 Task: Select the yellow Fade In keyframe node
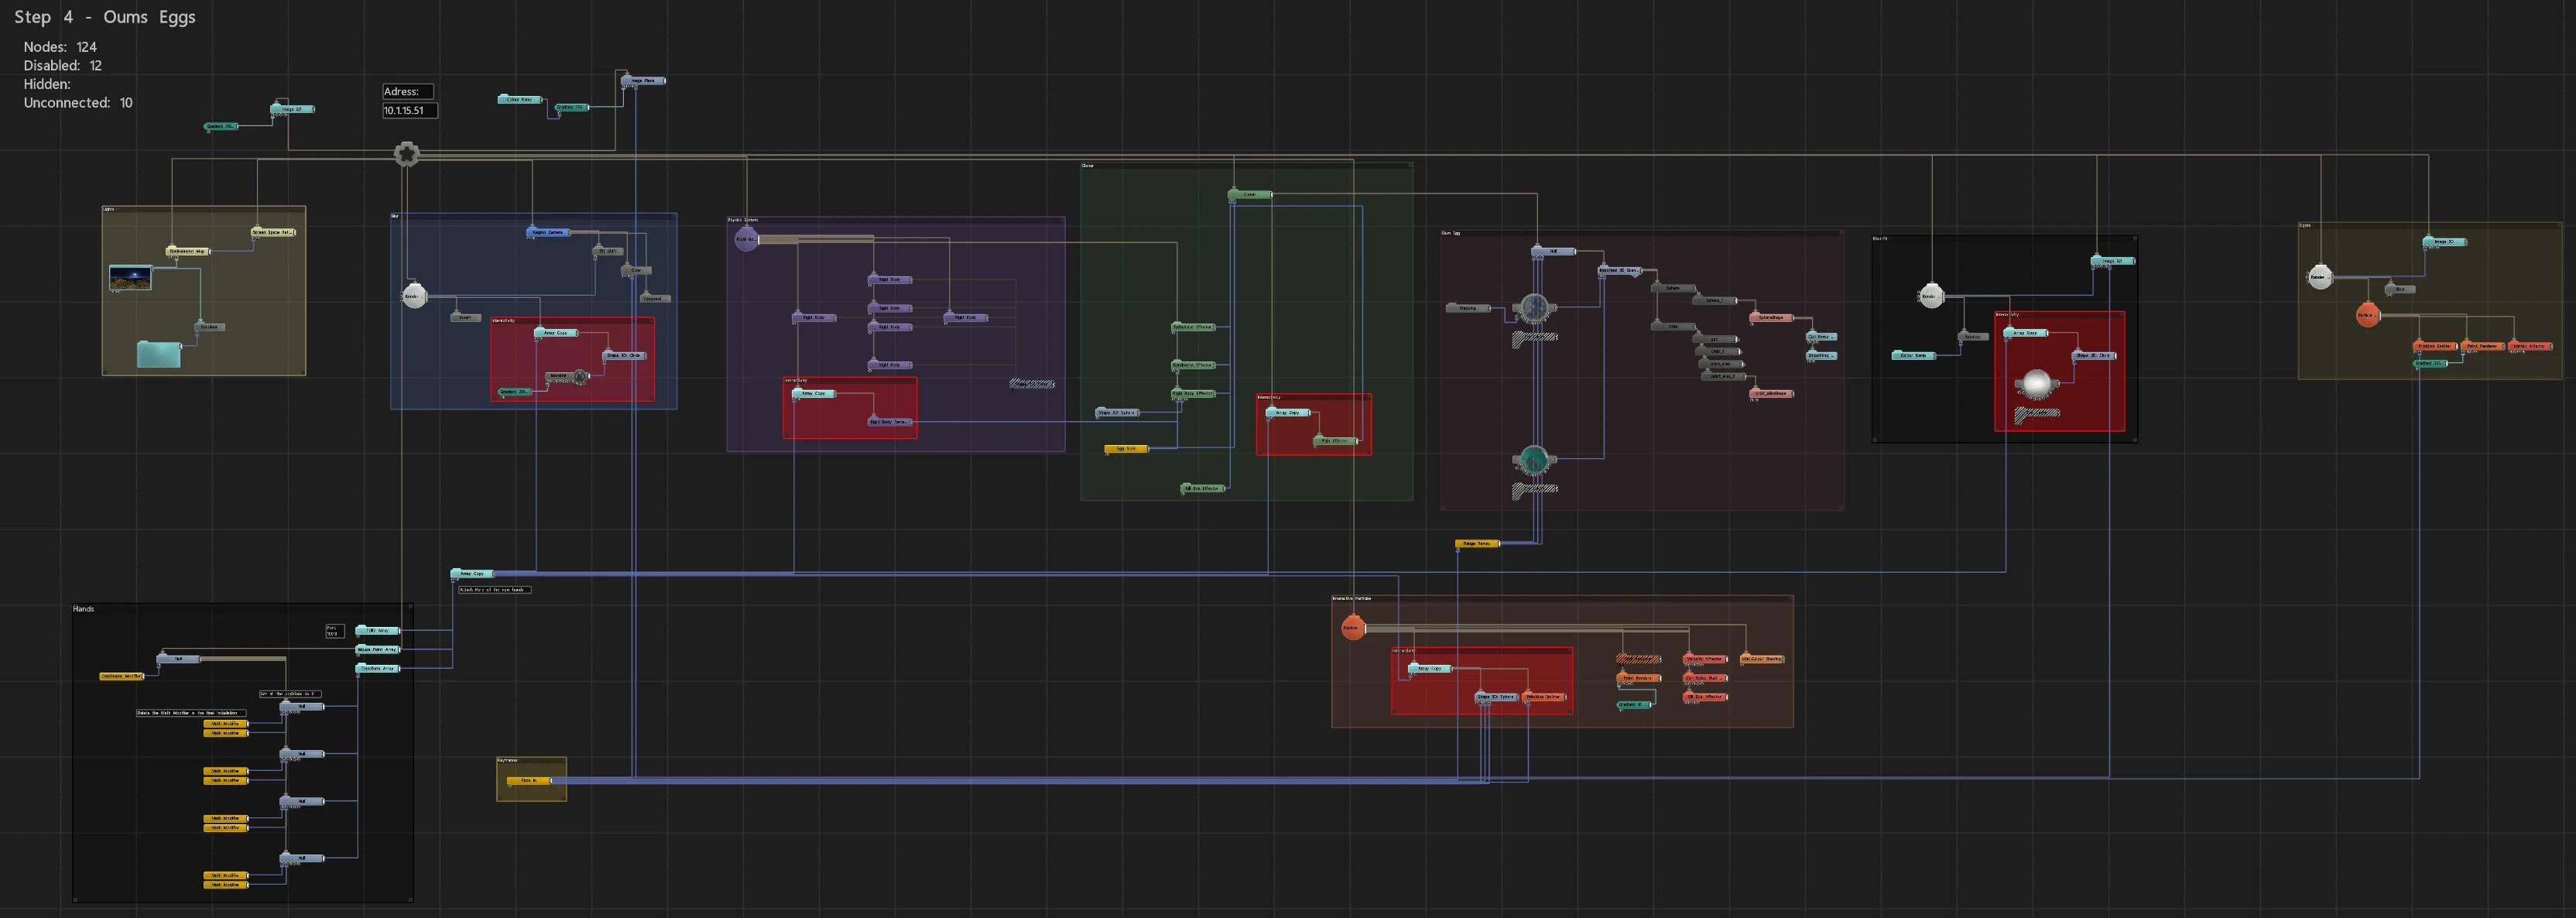(x=529, y=780)
